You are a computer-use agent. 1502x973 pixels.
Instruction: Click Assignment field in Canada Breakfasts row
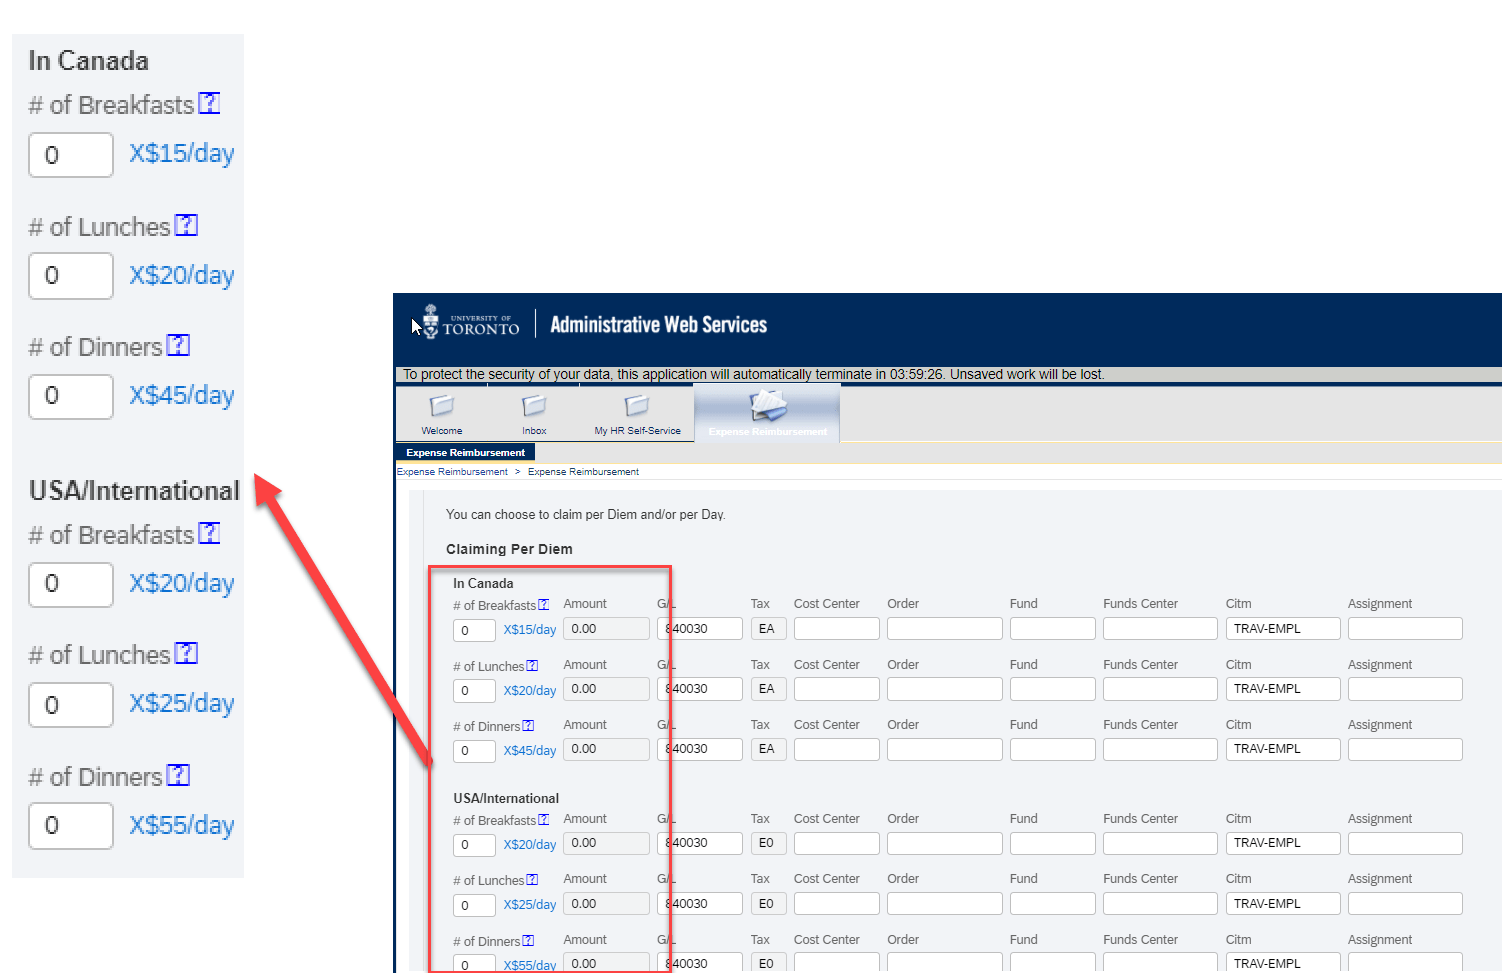pos(1405,629)
